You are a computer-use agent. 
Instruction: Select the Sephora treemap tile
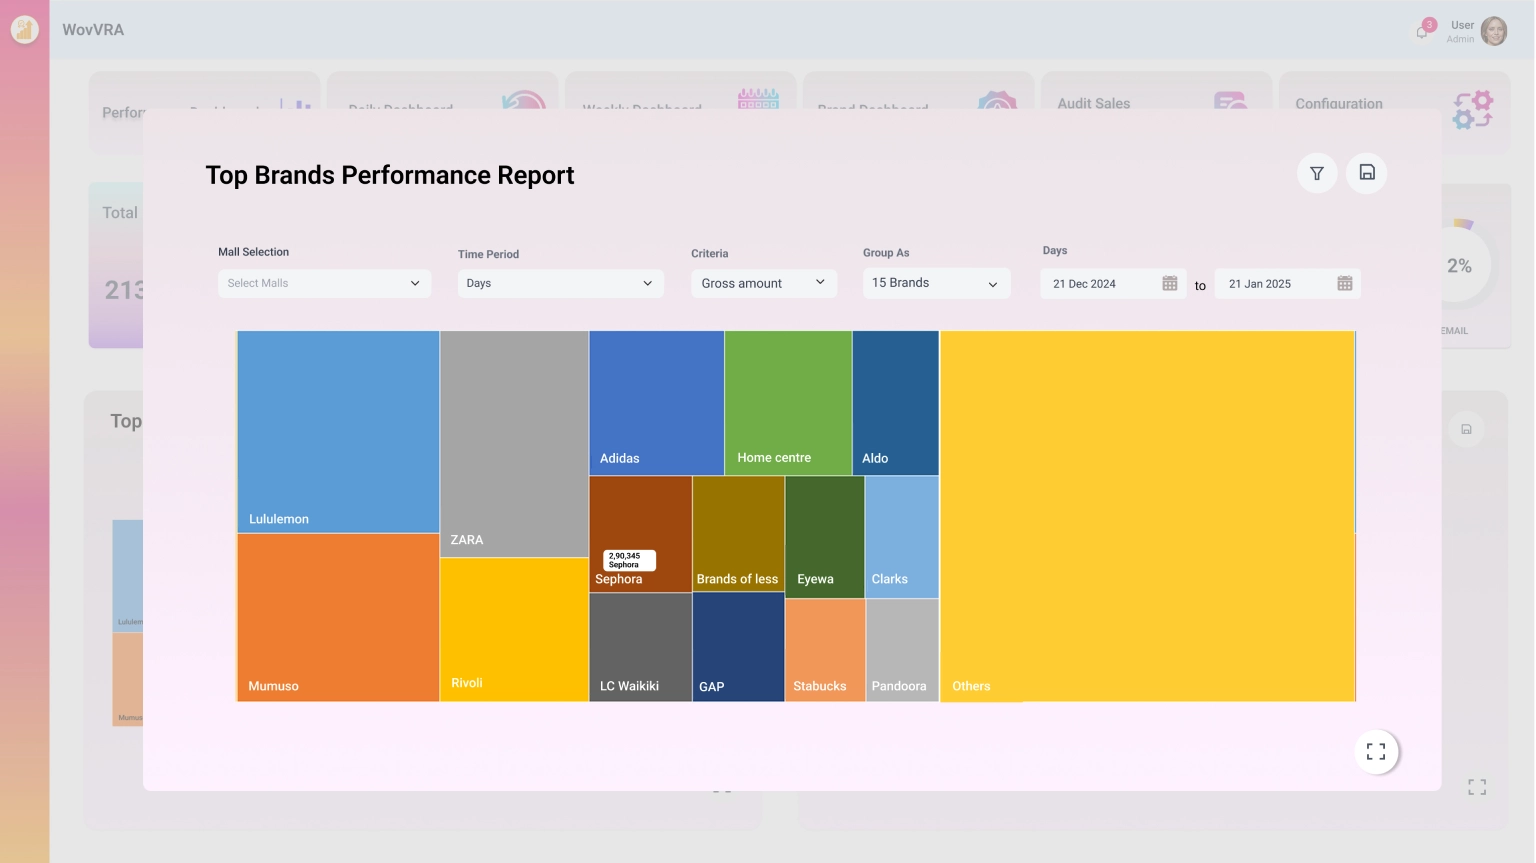pos(641,534)
